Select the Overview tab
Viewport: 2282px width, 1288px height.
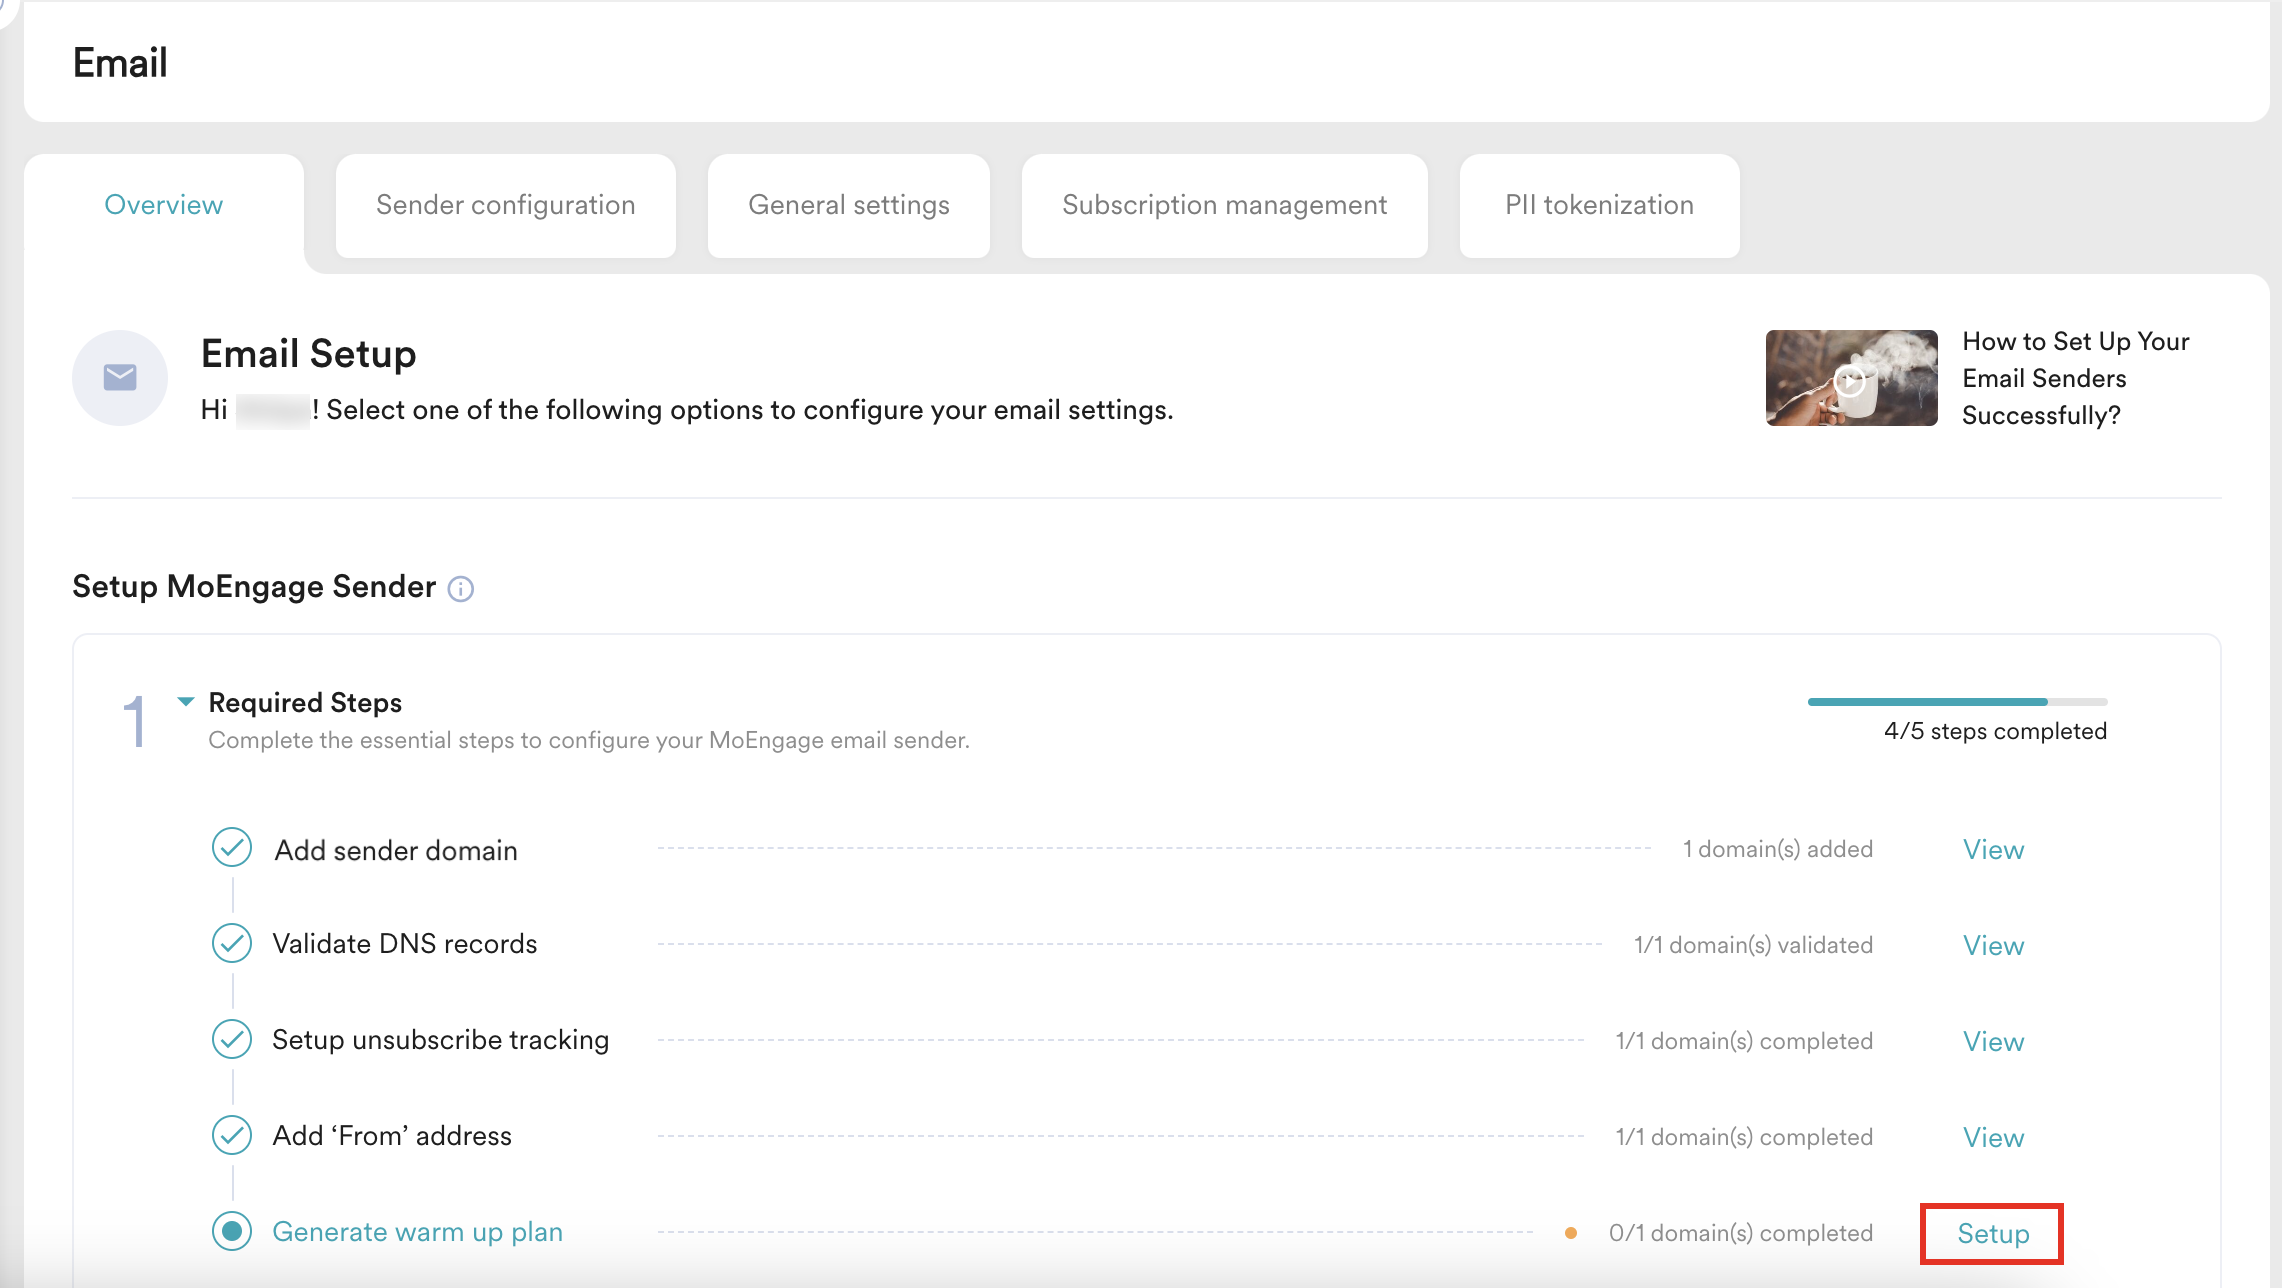click(x=164, y=205)
